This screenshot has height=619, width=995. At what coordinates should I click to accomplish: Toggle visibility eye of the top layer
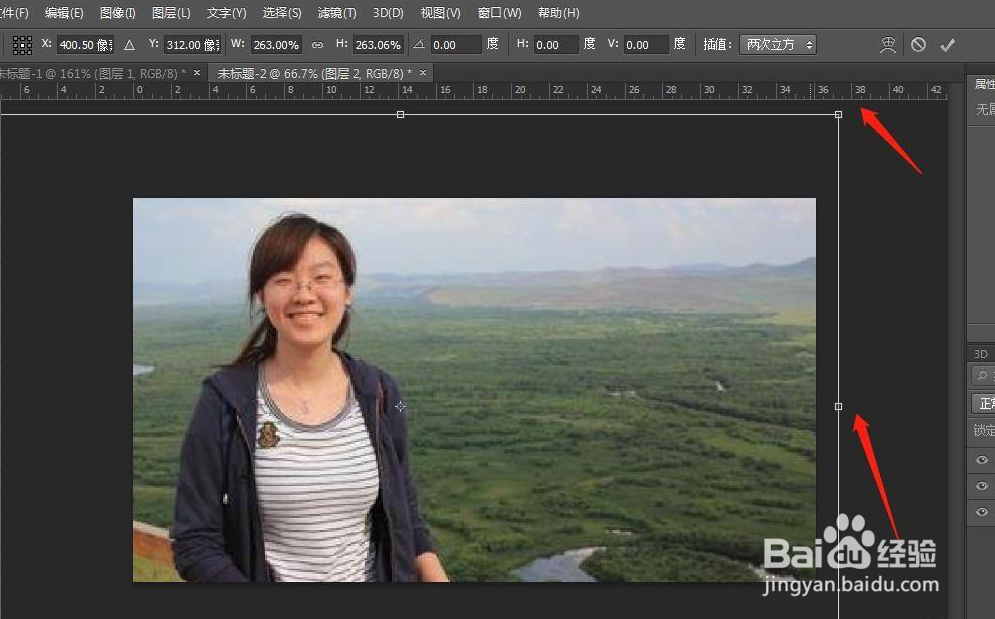(x=982, y=460)
